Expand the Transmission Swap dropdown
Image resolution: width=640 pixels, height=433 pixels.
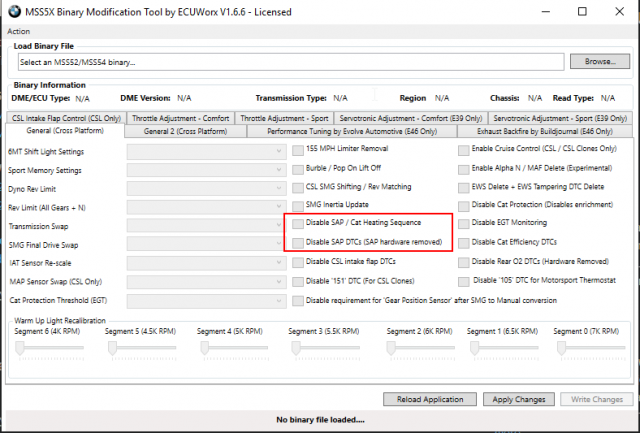tap(206, 226)
